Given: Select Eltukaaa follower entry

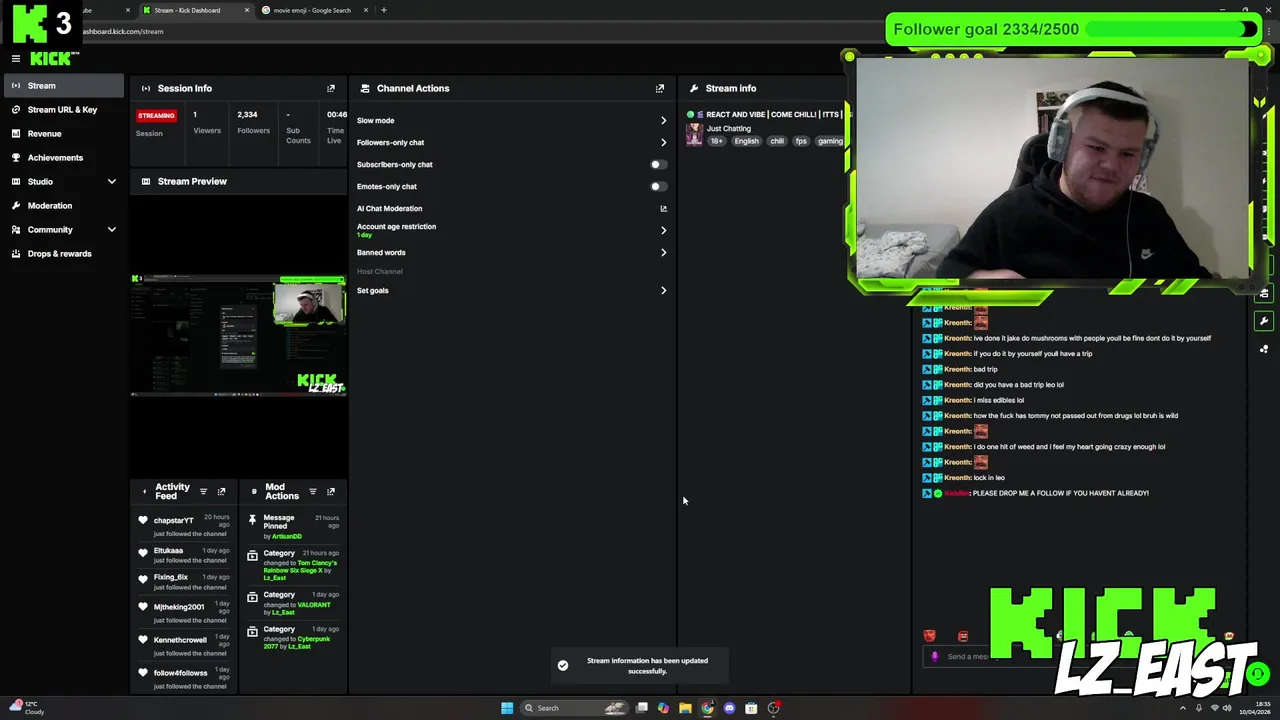Looking at the screenshot, I should 168,550.
